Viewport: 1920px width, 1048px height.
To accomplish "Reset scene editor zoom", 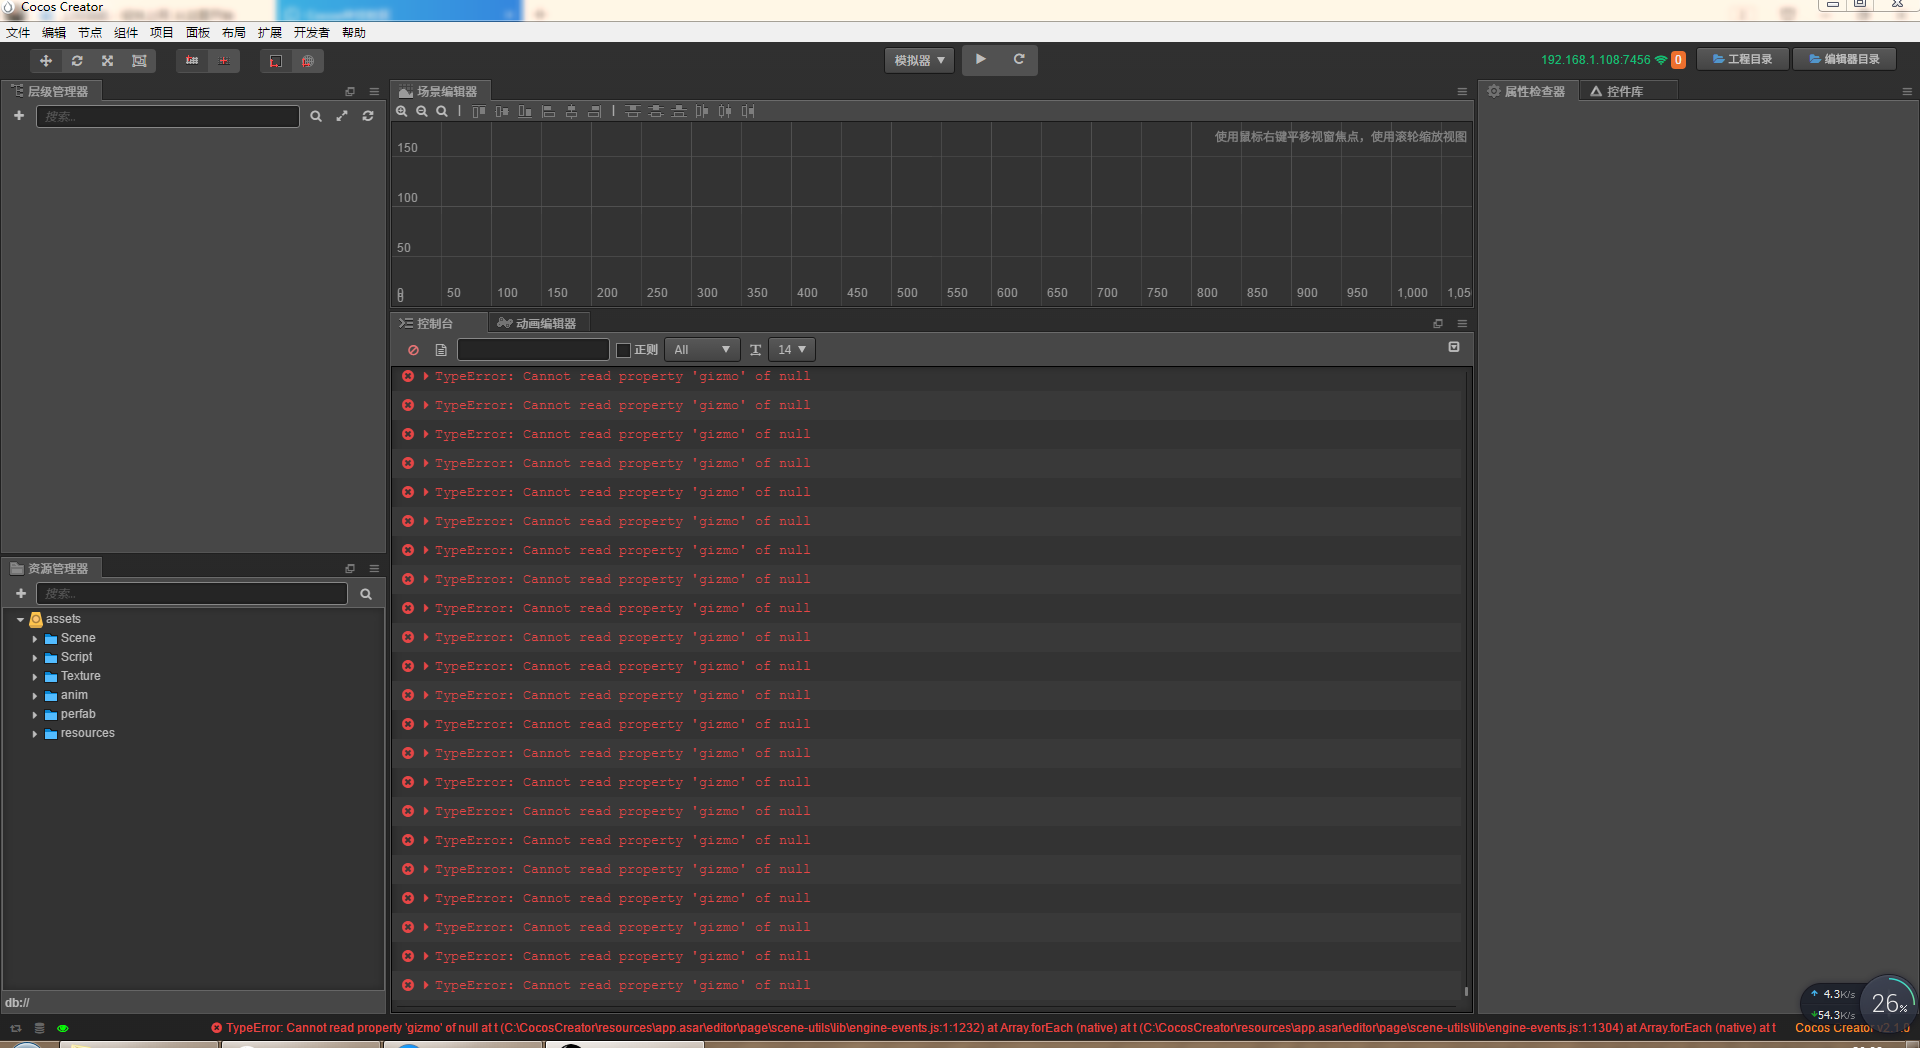I will click(442, 112).
